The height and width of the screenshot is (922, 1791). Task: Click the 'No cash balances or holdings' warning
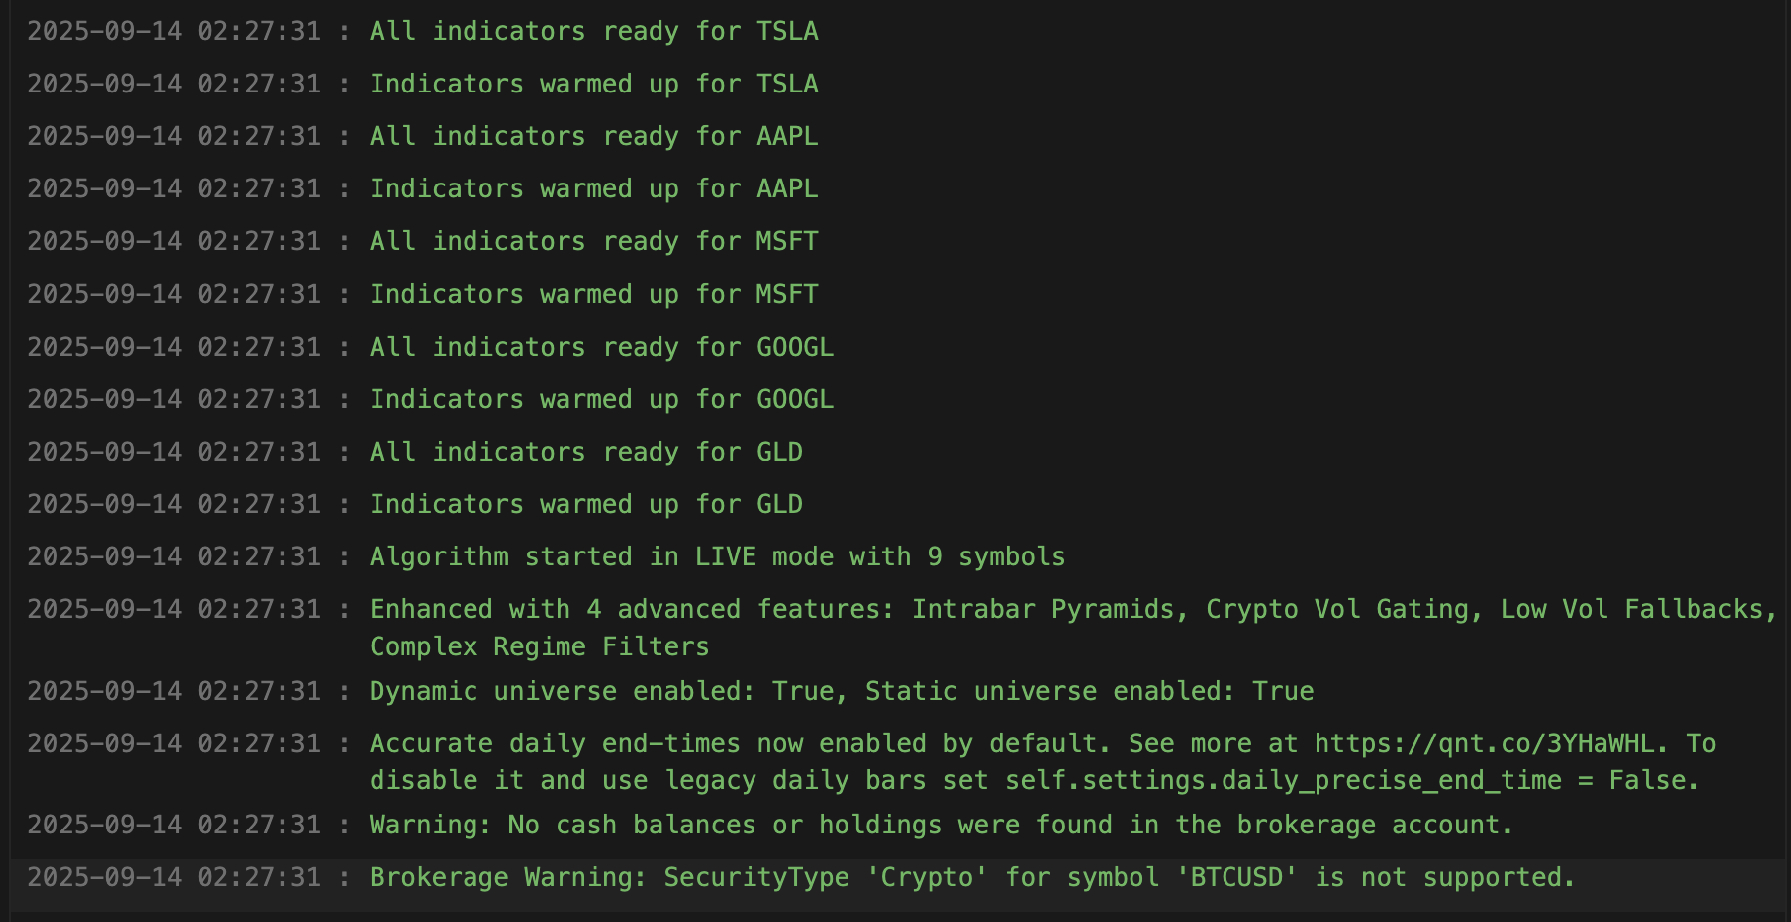[940, 825]
